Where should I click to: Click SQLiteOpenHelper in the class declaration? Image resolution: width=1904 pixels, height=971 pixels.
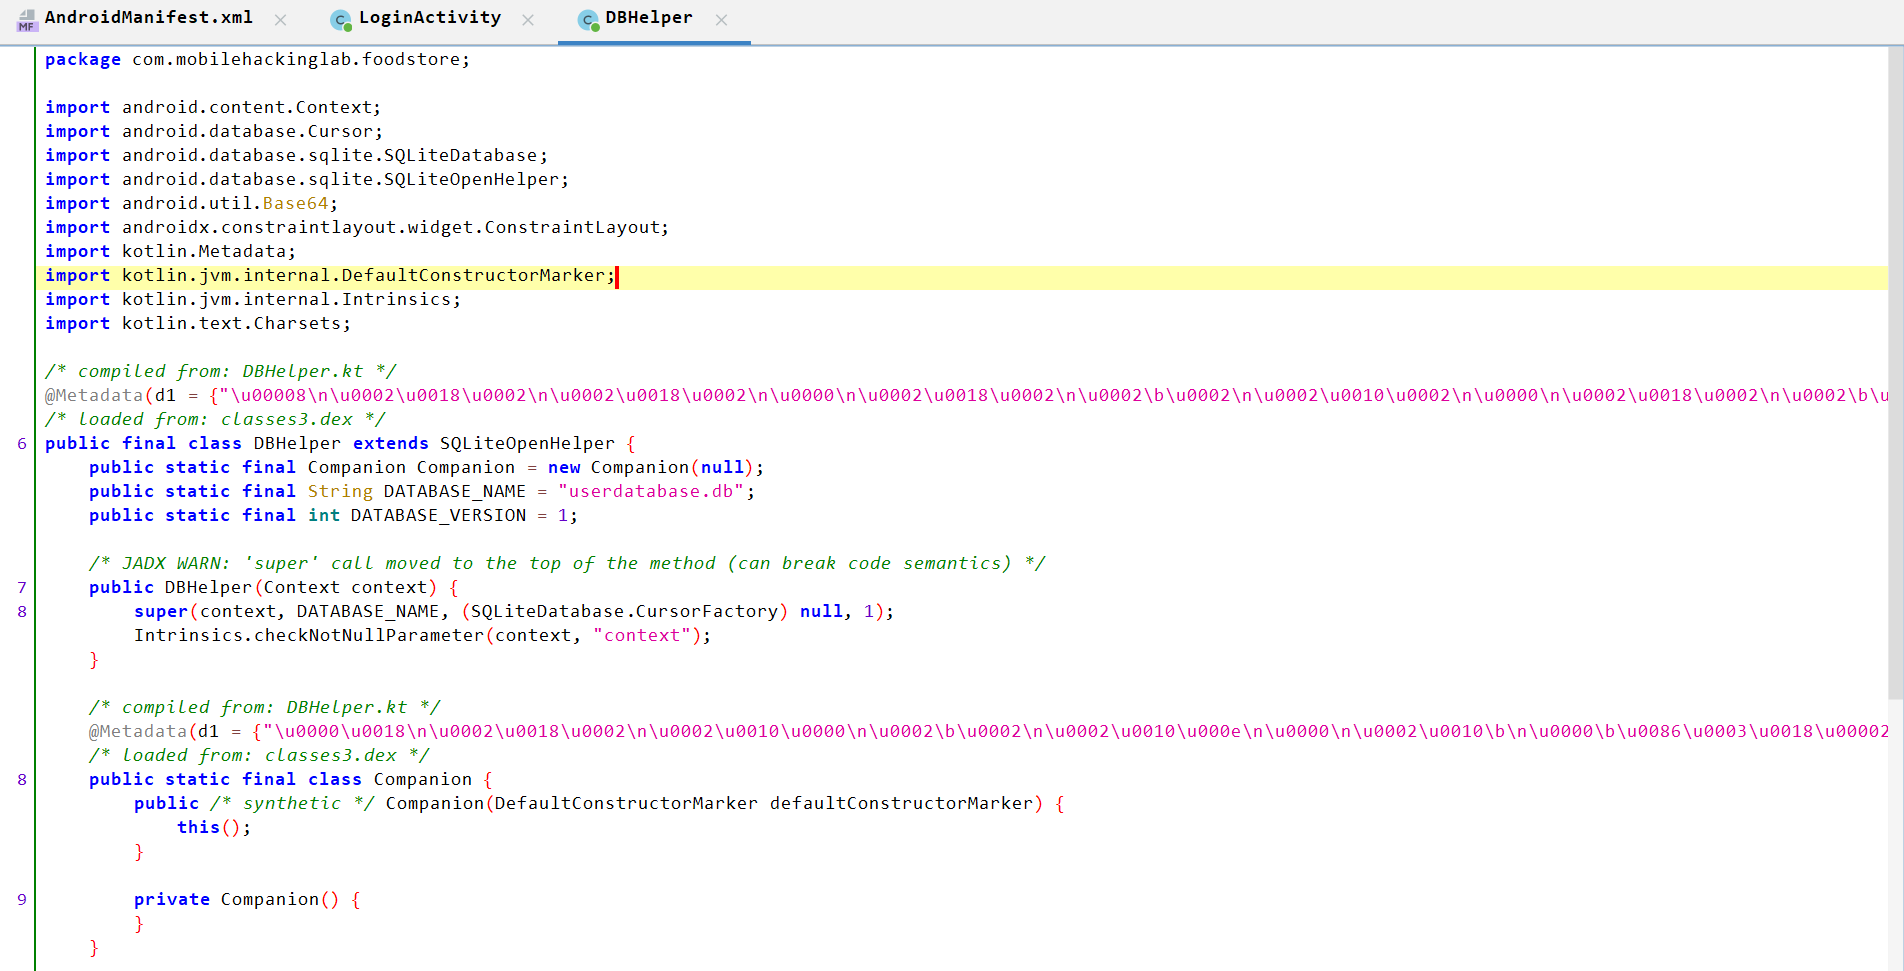point(528,443)
